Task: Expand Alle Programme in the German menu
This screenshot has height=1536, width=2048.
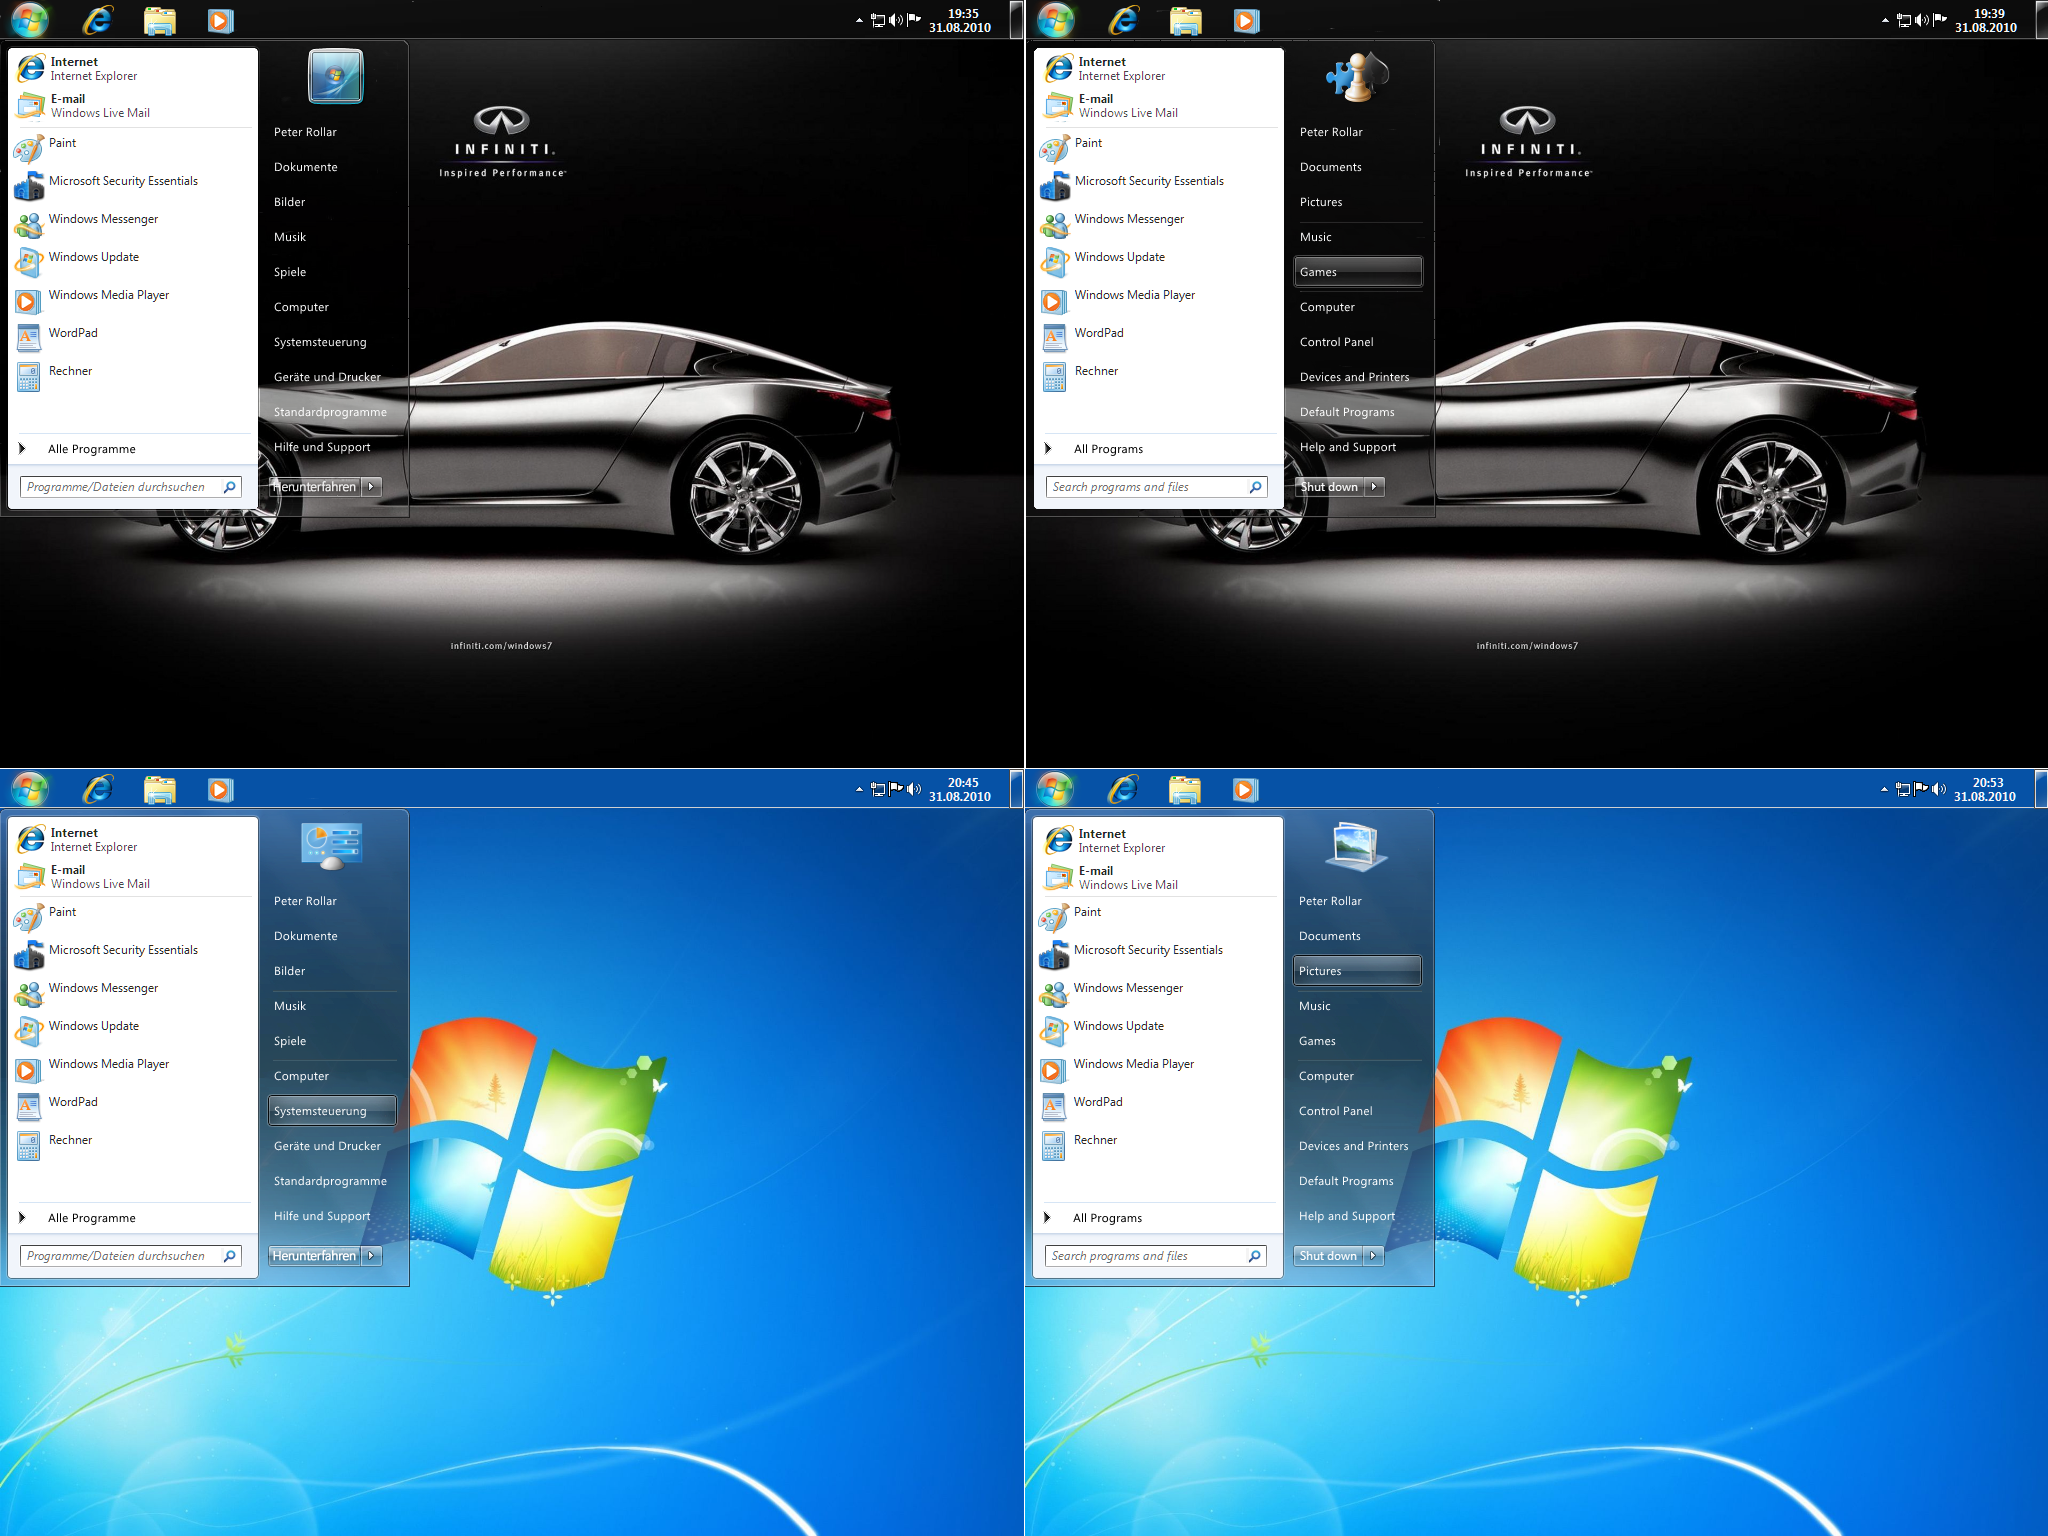Action: click(92, 448)
